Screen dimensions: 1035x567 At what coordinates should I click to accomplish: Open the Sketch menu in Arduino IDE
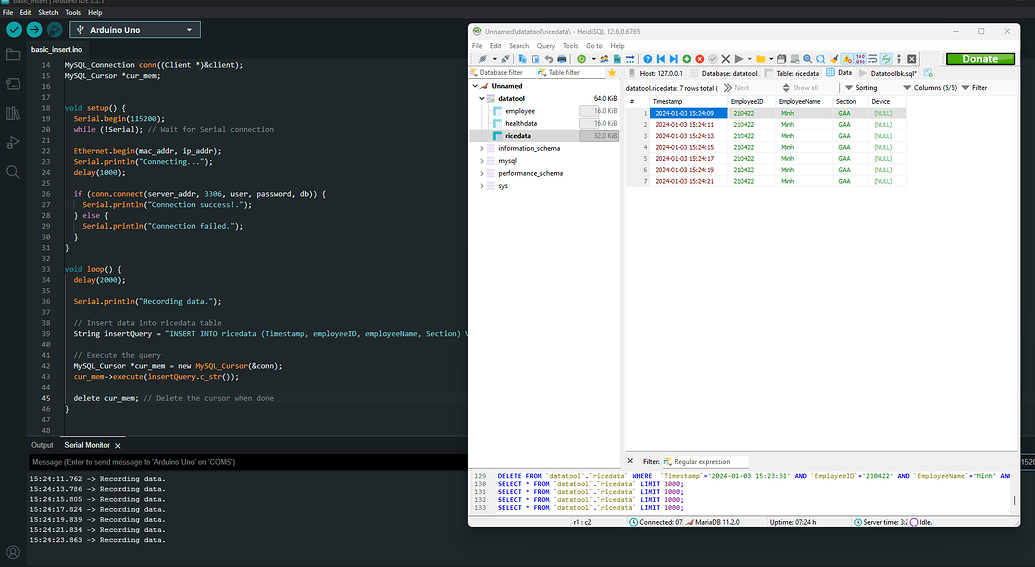(x=48, y=13)
